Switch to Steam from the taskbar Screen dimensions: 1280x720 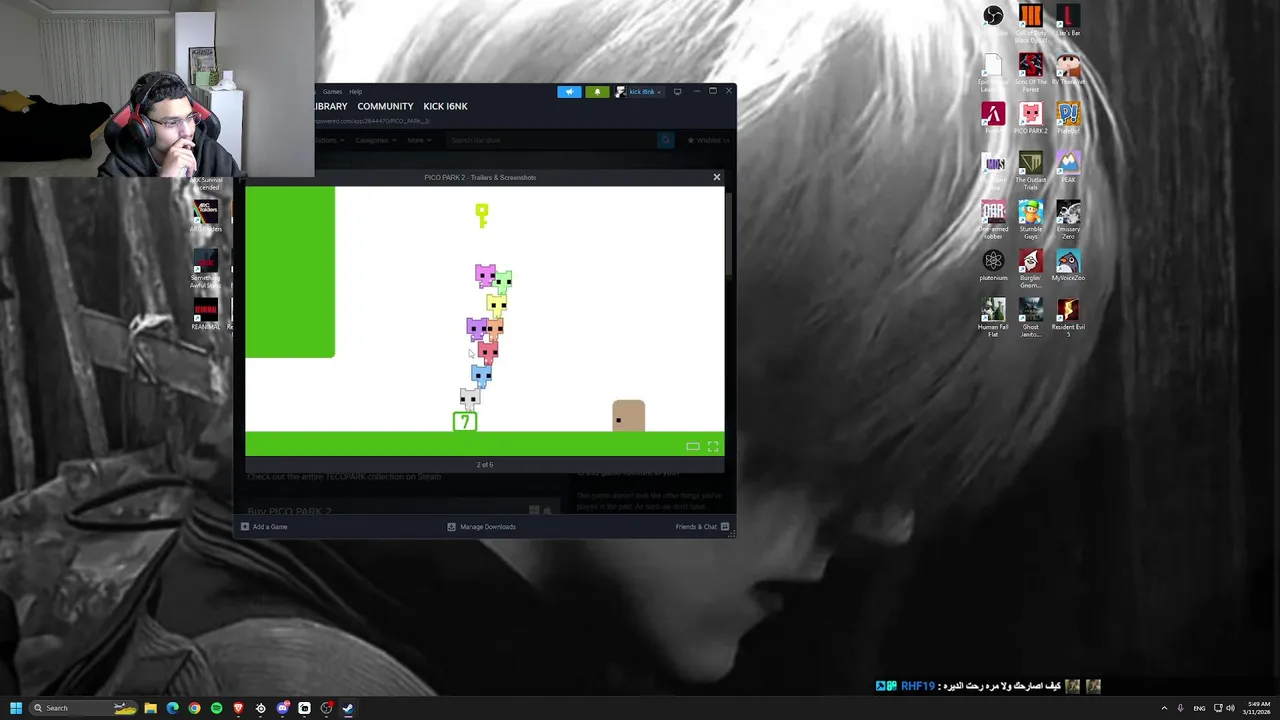[x=348, y=708]
